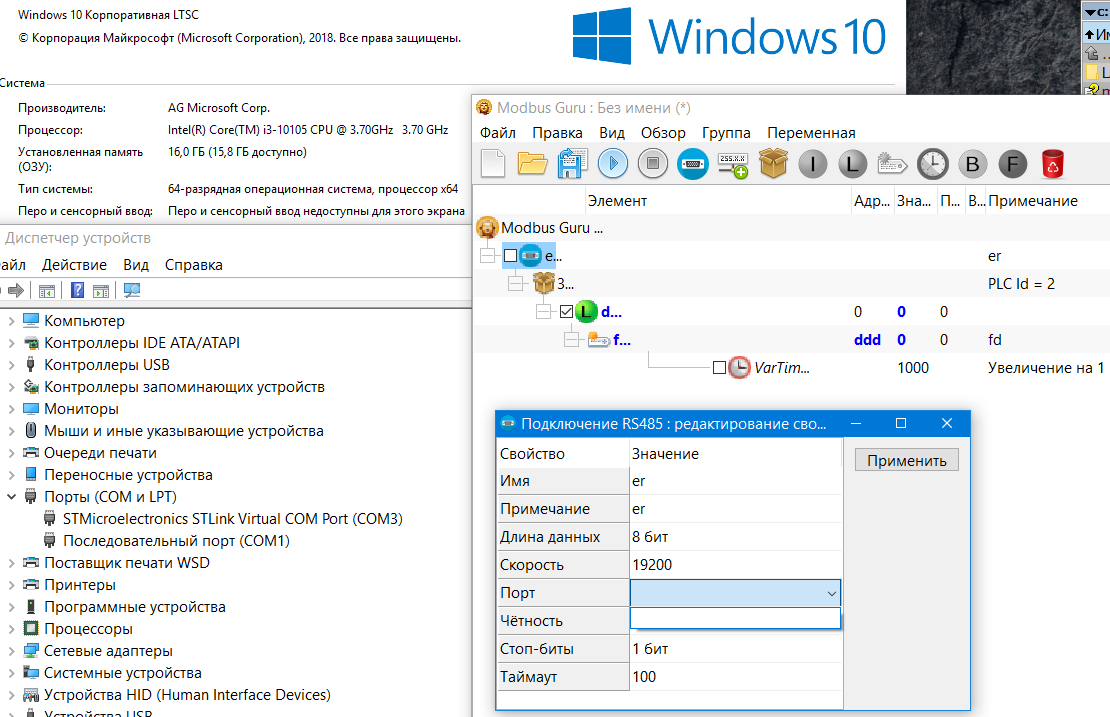Create a new file in Modbus Guru toolbar
This screenshot has height=717, width=1110.
click(493, 164)
